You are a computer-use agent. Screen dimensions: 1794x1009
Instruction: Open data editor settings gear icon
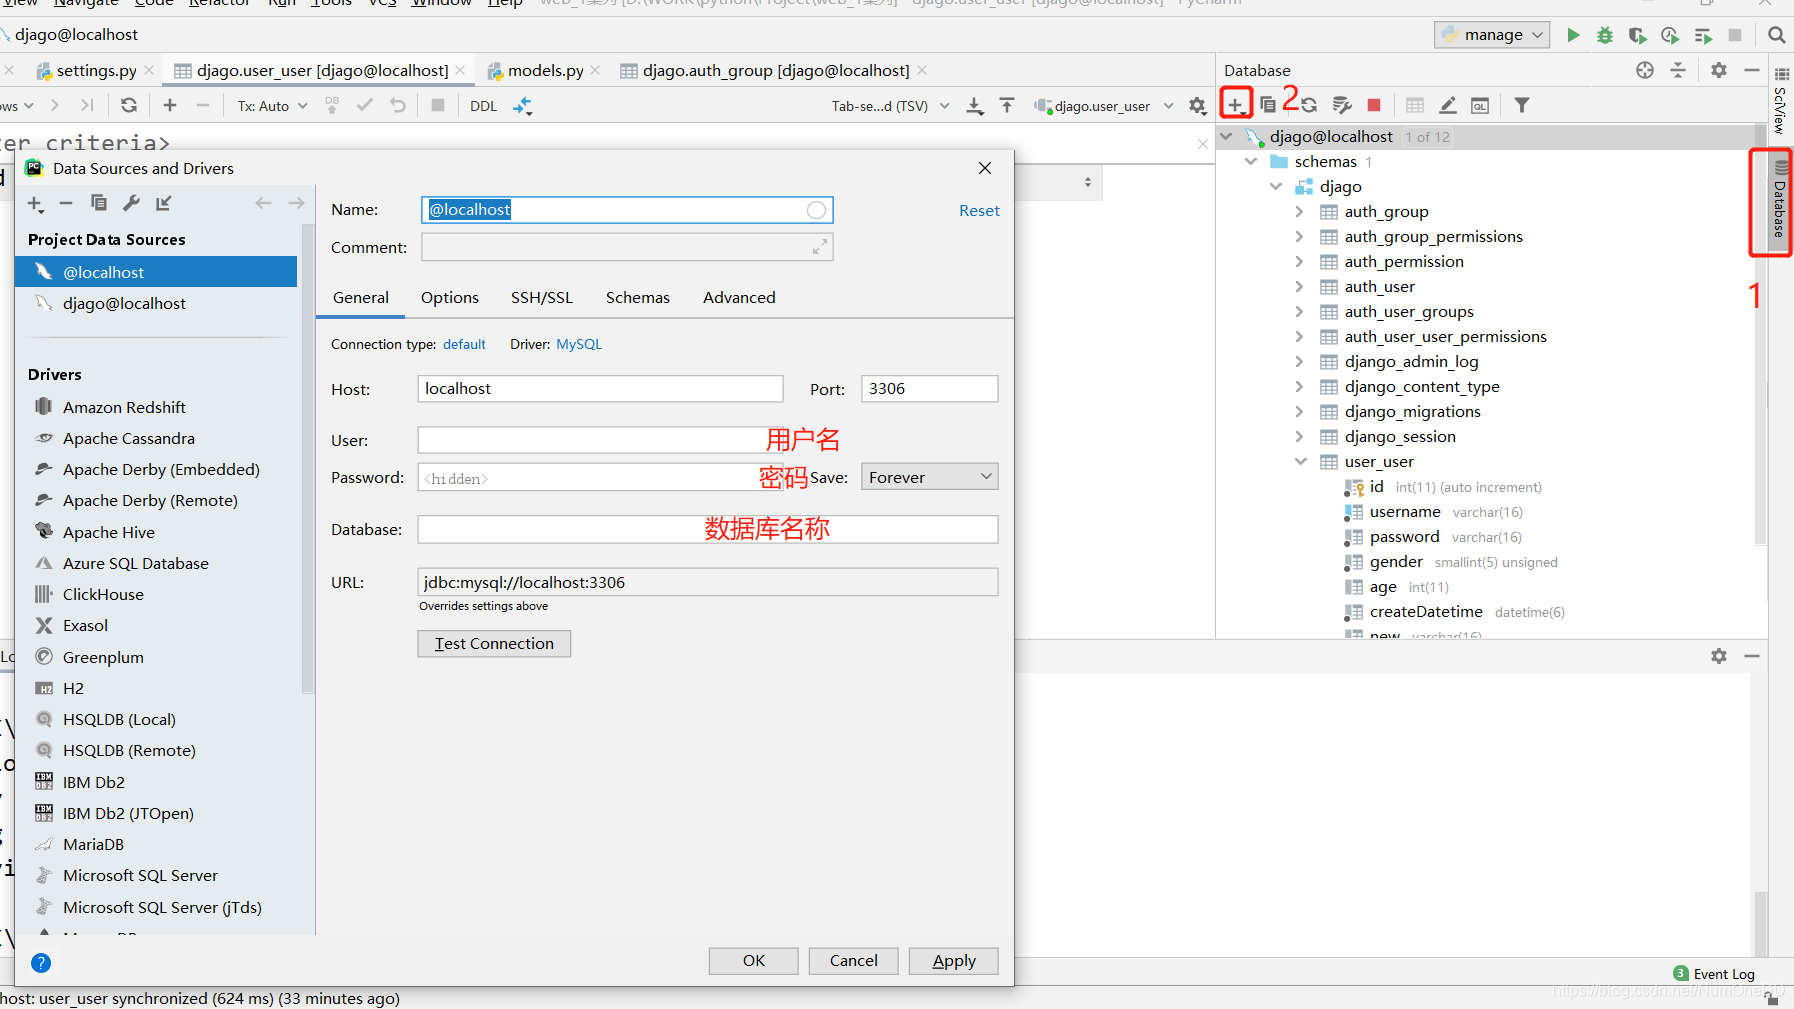point(1197,106)
